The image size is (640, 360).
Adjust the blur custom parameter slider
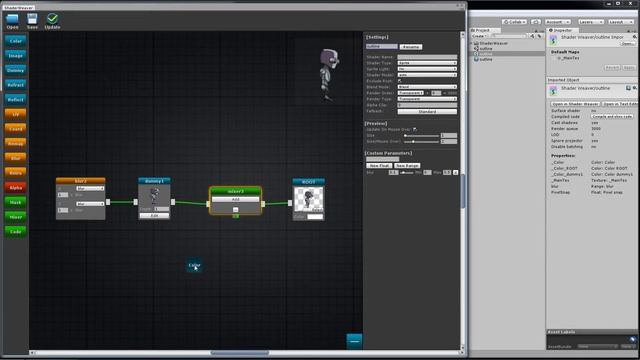click(x=406, y=173)
